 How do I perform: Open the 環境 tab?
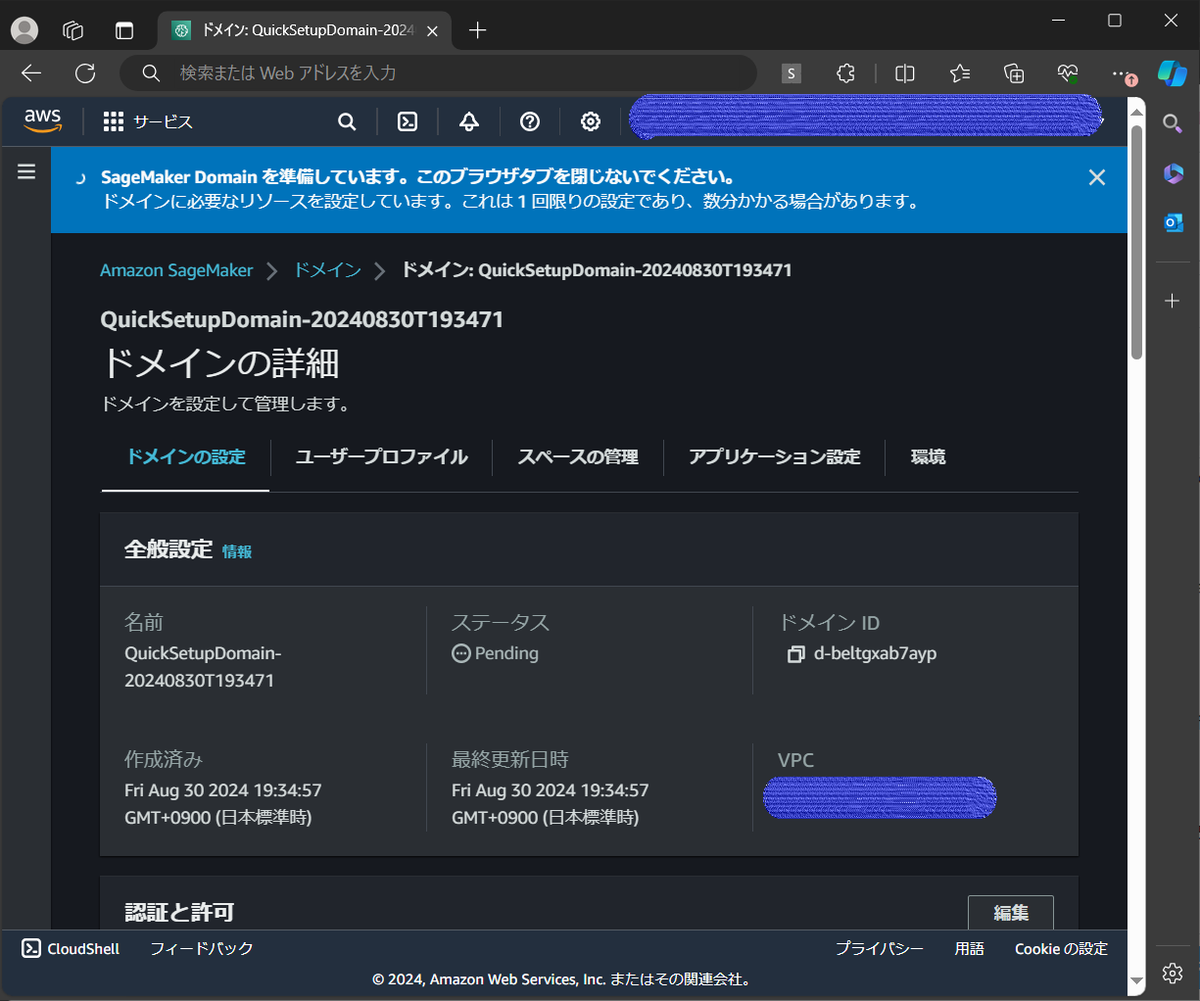point(928,457)
